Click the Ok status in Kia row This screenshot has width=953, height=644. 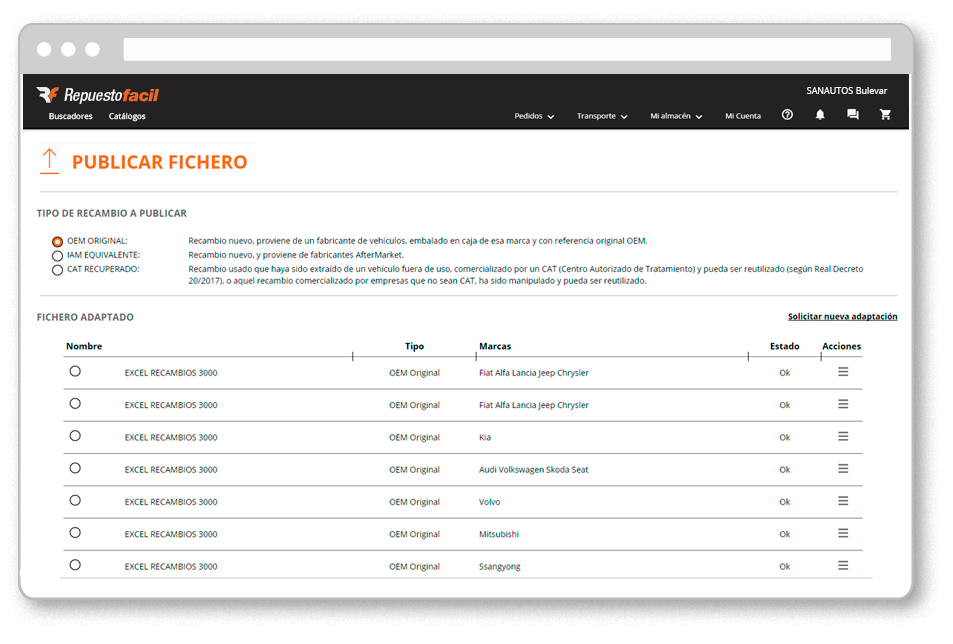[x=785, y=437]
